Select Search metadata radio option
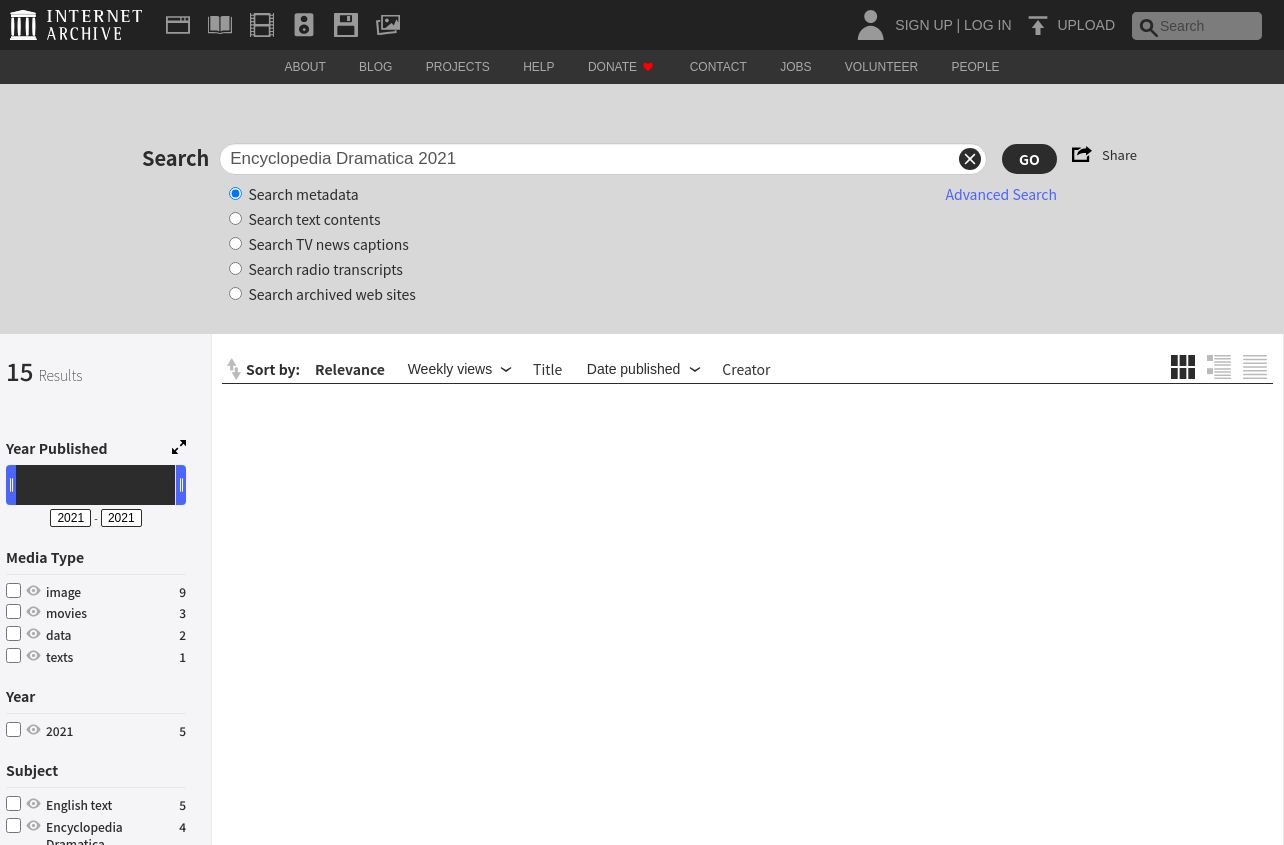 pos(235,194)
